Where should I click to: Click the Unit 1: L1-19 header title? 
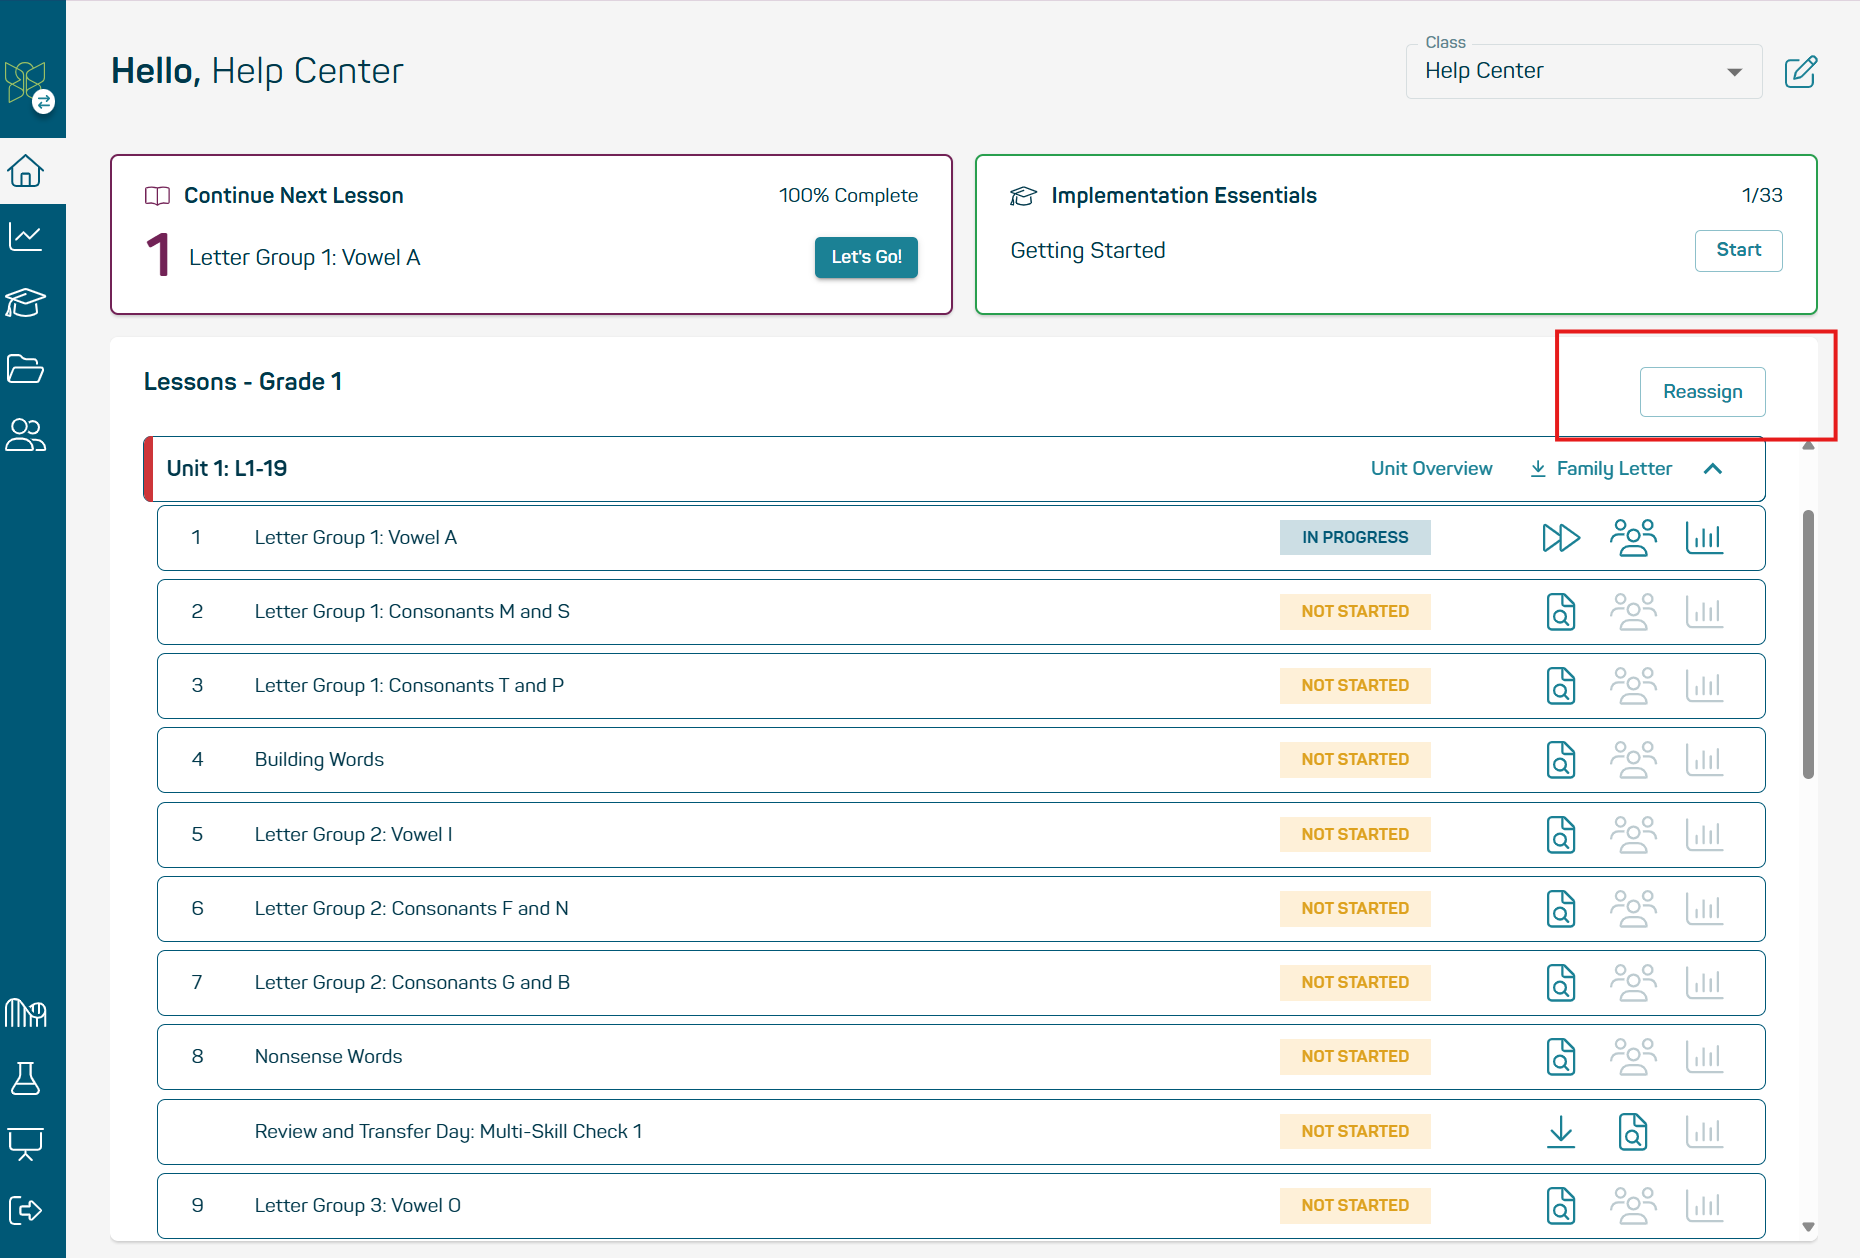[227, 469]
